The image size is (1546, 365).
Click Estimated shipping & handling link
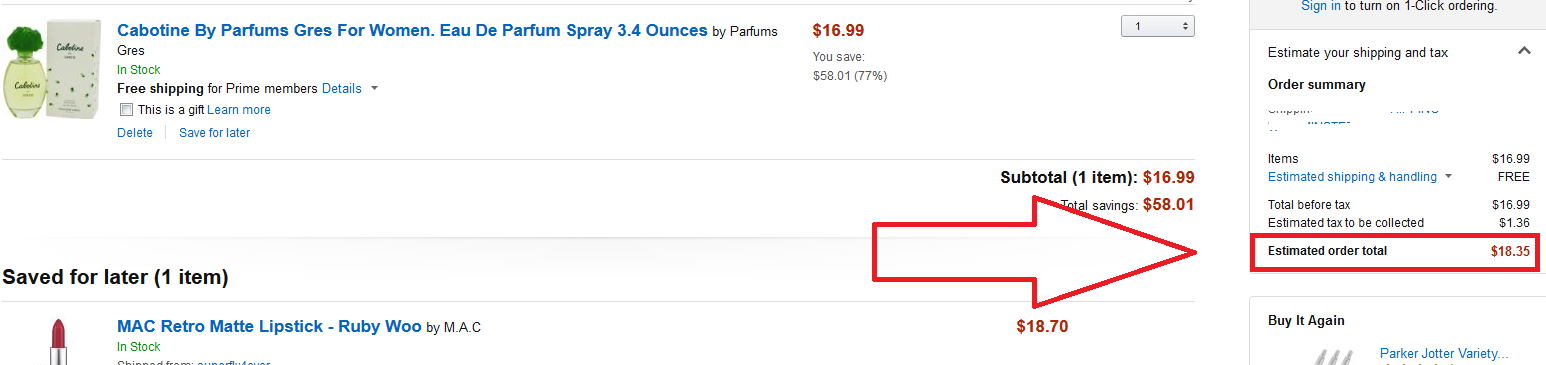1352,177
